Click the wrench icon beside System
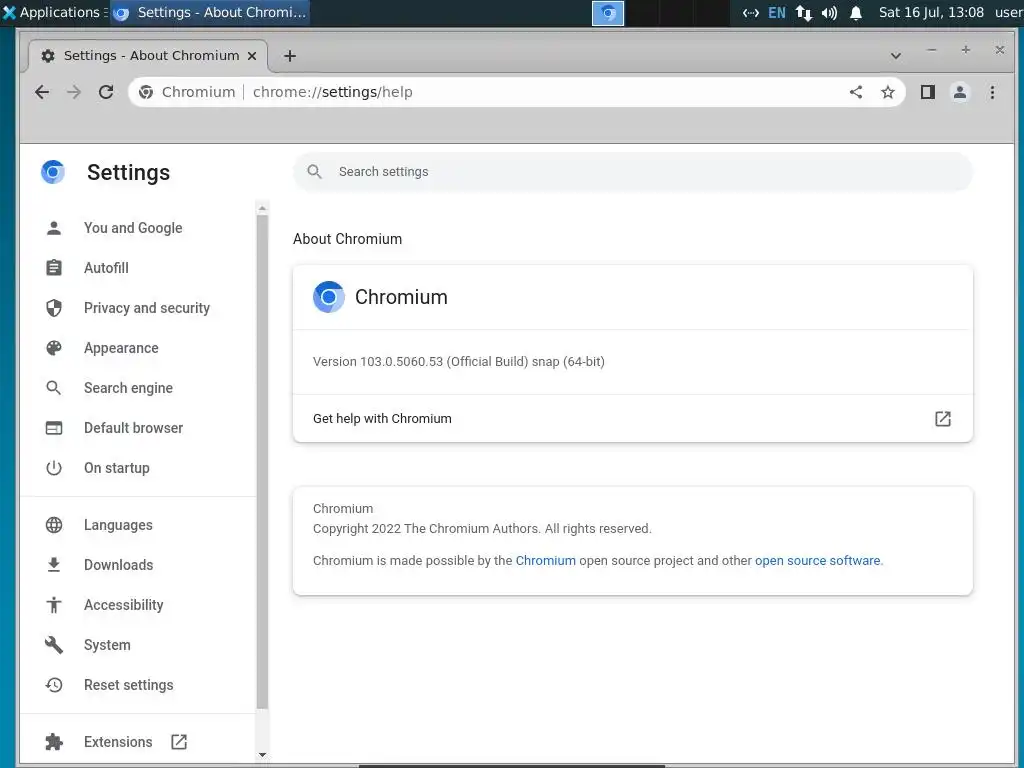 [x=54, y=645]
